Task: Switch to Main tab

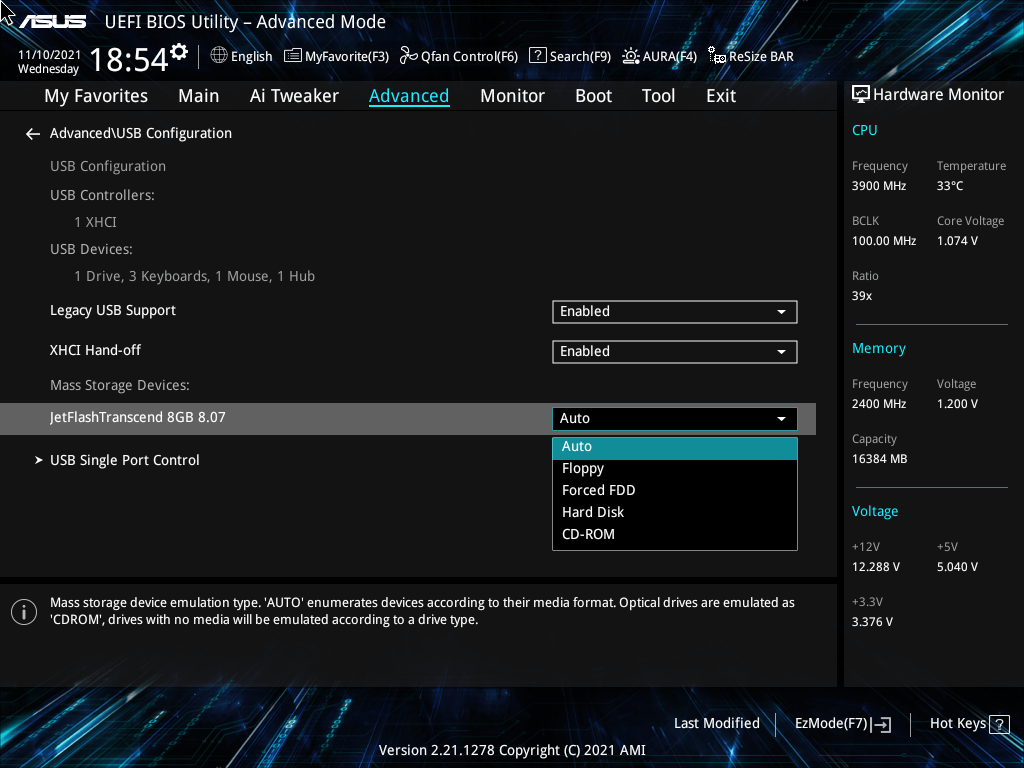Action: (x=199, y=96)
